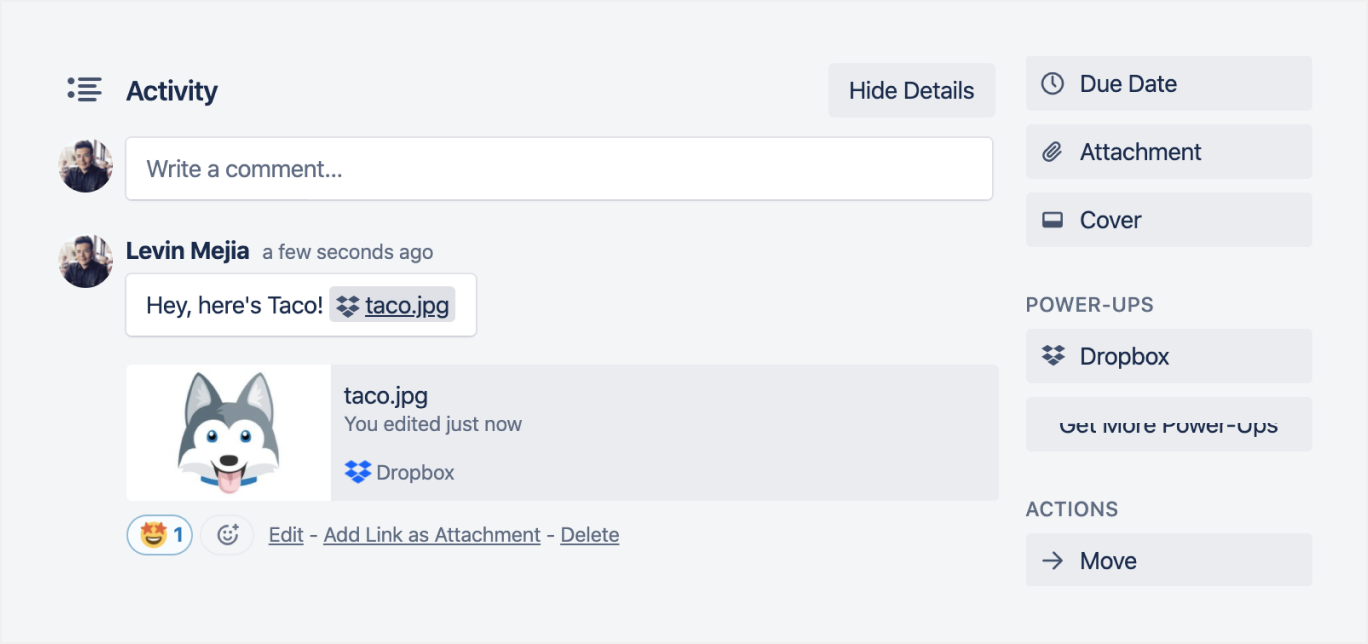This screenshot has height=644, width=1368.
Task: Click the Dropbox logo in attachment preview
Action: 358,472
